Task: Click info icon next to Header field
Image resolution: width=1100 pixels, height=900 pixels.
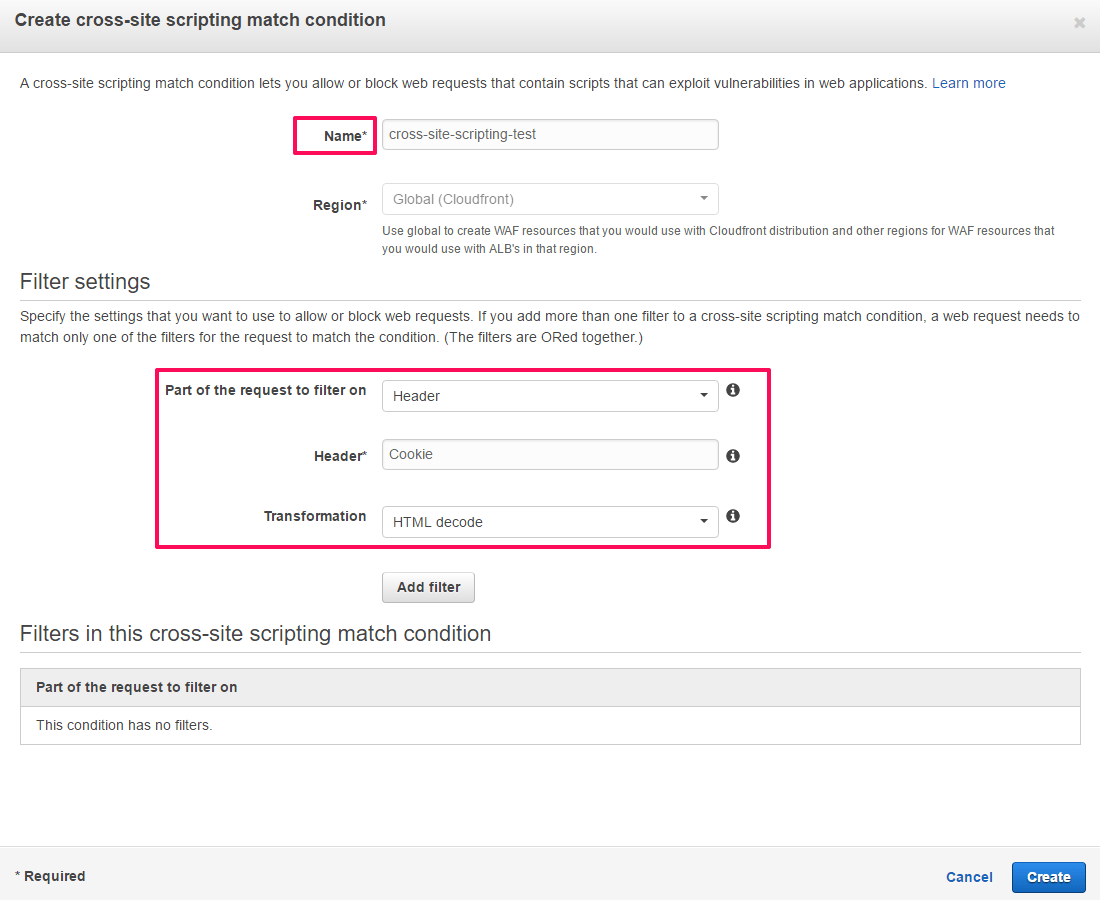Action: click(x=733, y=456)
